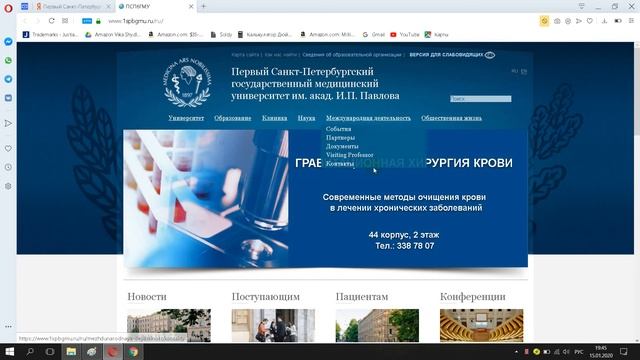Open the Trademarks Justia bookmark
This screenshot has width=640, height=360.
coord(50,35)
